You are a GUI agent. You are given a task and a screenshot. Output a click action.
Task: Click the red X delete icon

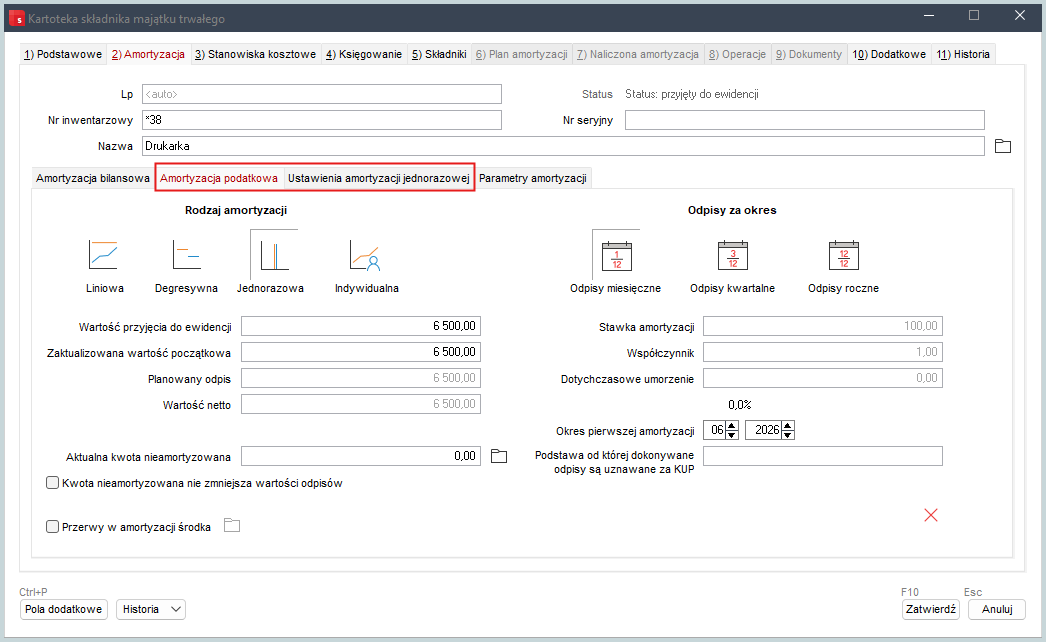click(x=931, y=515)
